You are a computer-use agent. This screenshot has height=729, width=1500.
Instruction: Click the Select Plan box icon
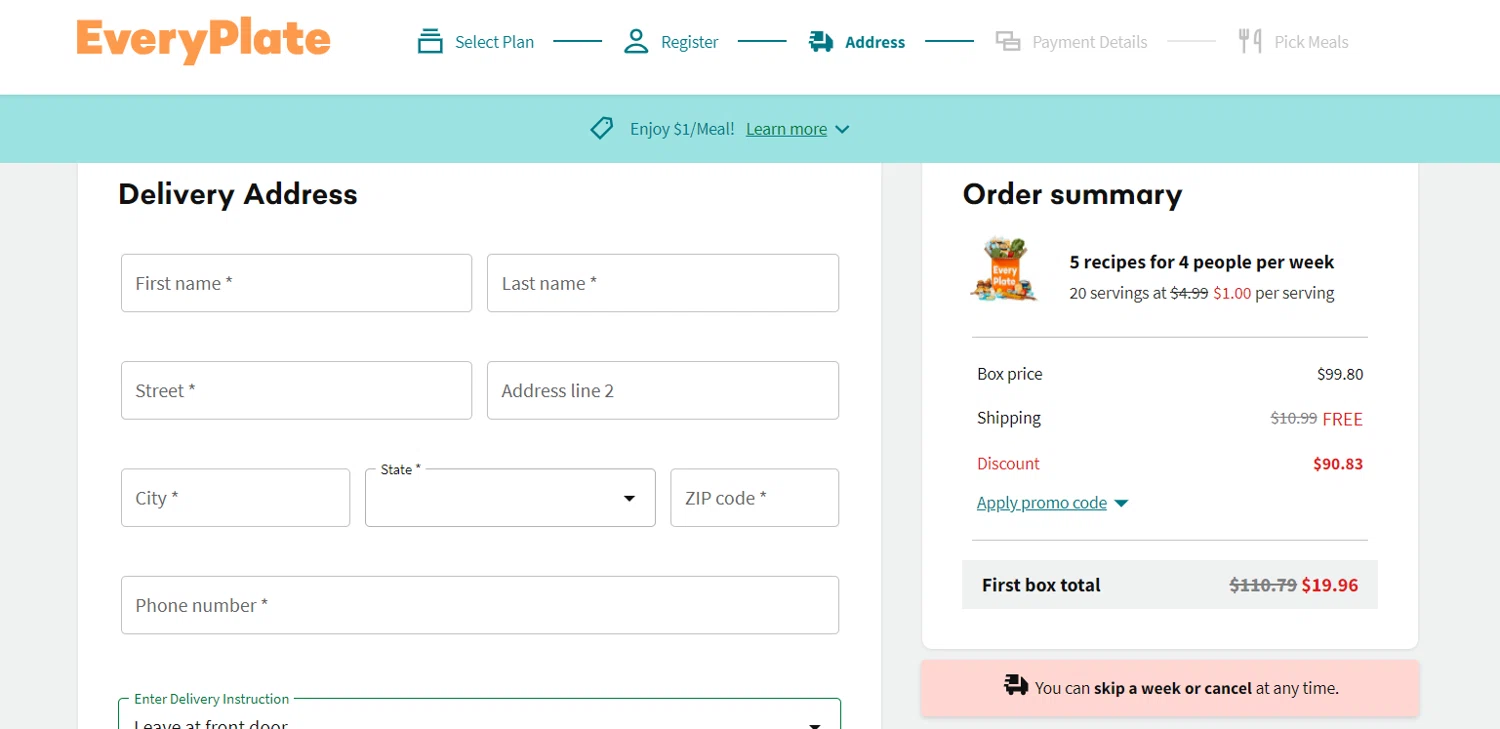pos(430,41)
